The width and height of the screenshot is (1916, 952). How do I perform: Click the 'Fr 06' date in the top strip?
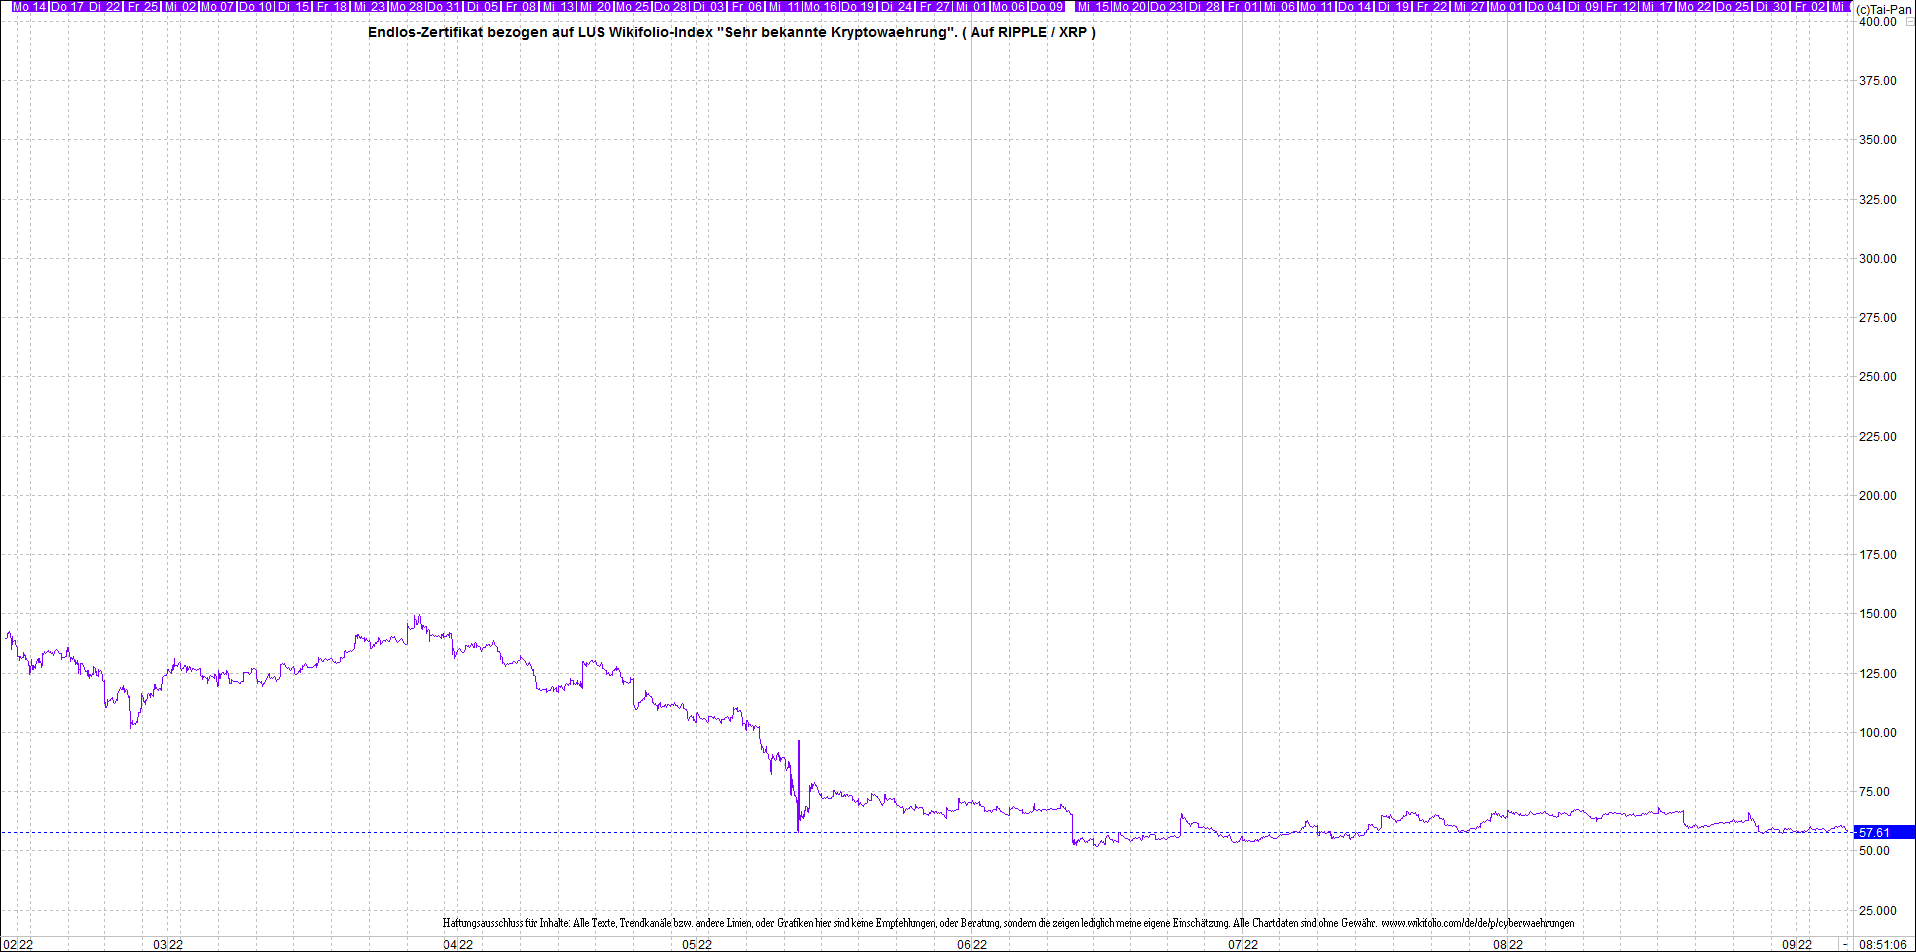pyautogui.click(x=747, y=7)
